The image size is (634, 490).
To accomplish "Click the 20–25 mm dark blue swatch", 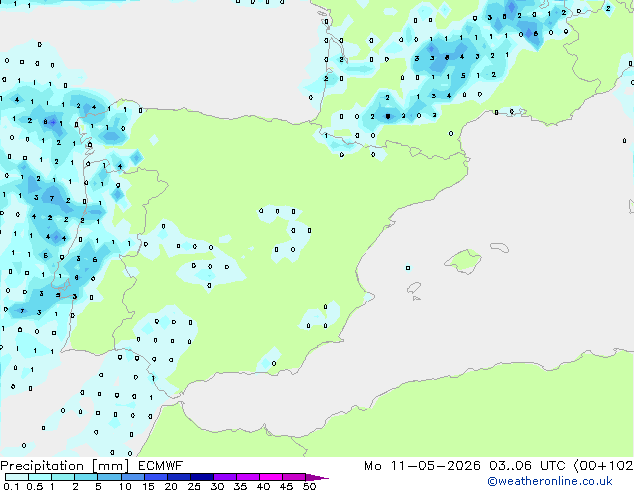I will (x=178, y=477).
